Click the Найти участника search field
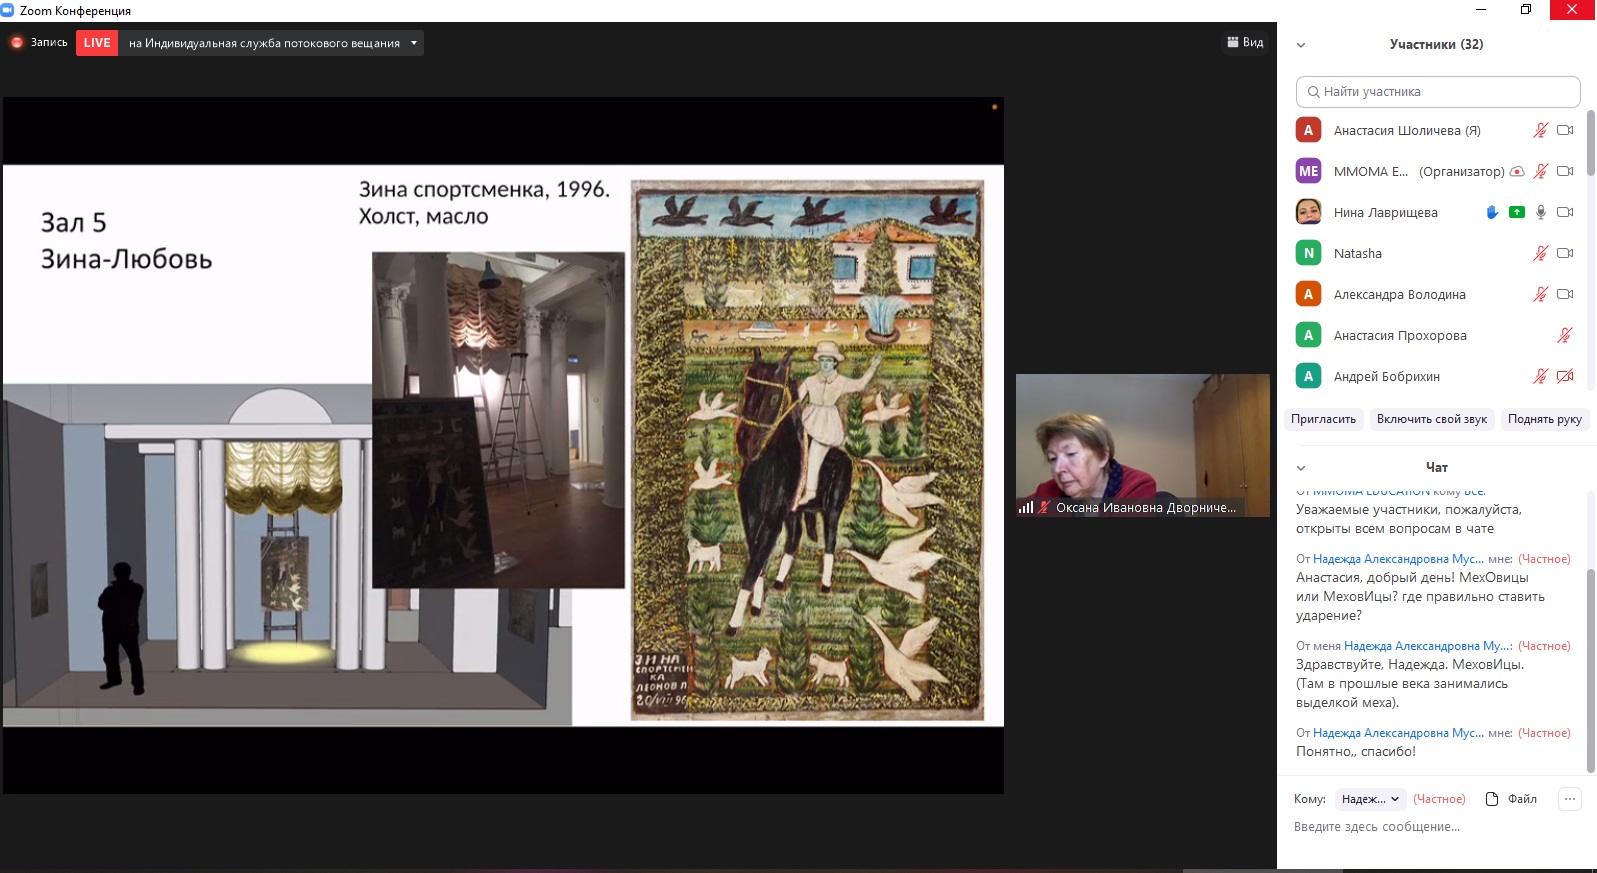1597x873 pixels. click(x=1438, y=92)
